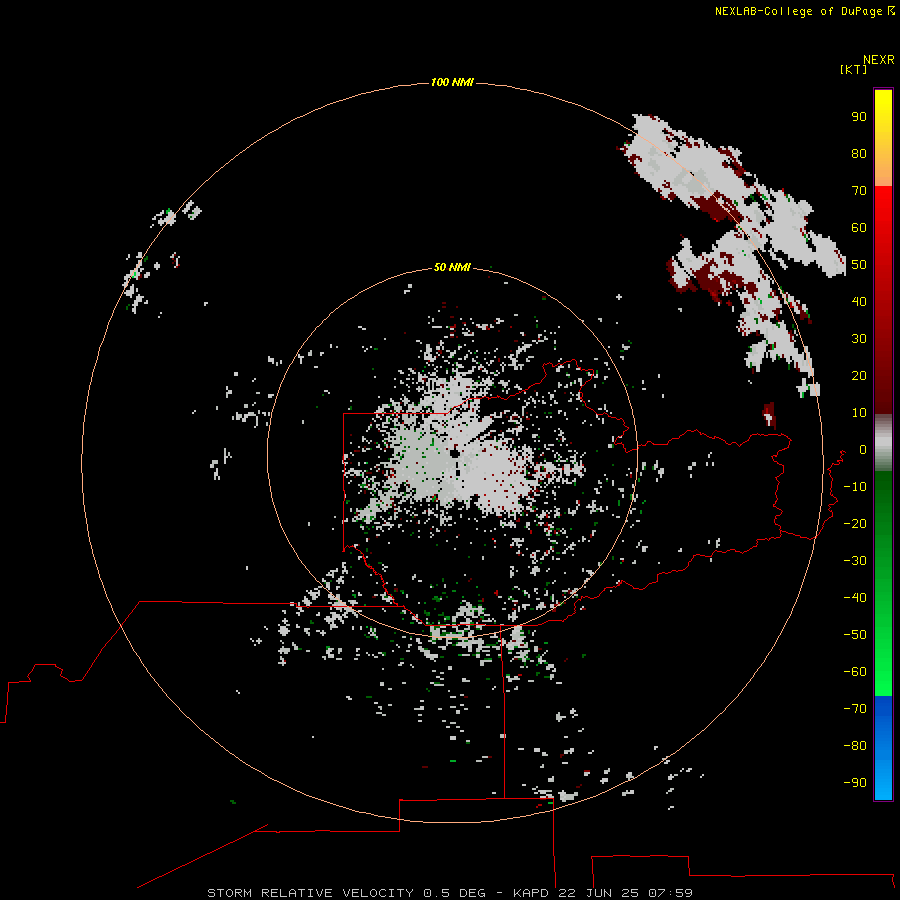This screenshot has height=900, width=900.
Task: Click the 30 value on velocity scale
Action: pos(859,339)
